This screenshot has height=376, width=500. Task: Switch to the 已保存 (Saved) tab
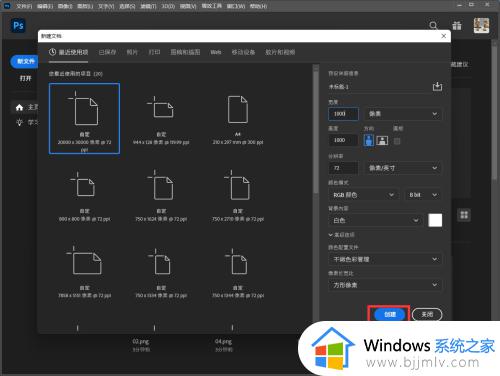[107, 52]
